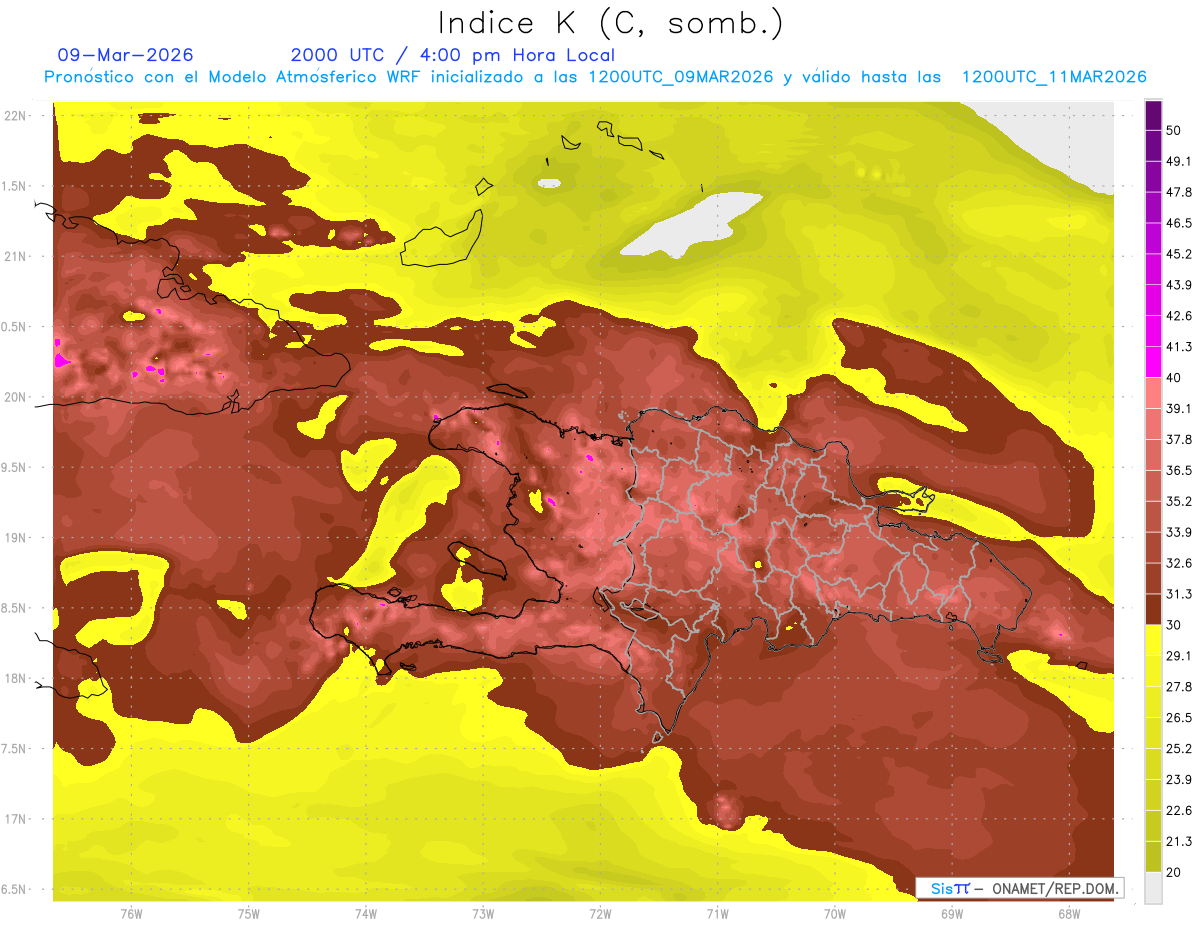Click the colorbar value '49.1'
This screenshot has height=927, width=1200.
coord(1179,161)
